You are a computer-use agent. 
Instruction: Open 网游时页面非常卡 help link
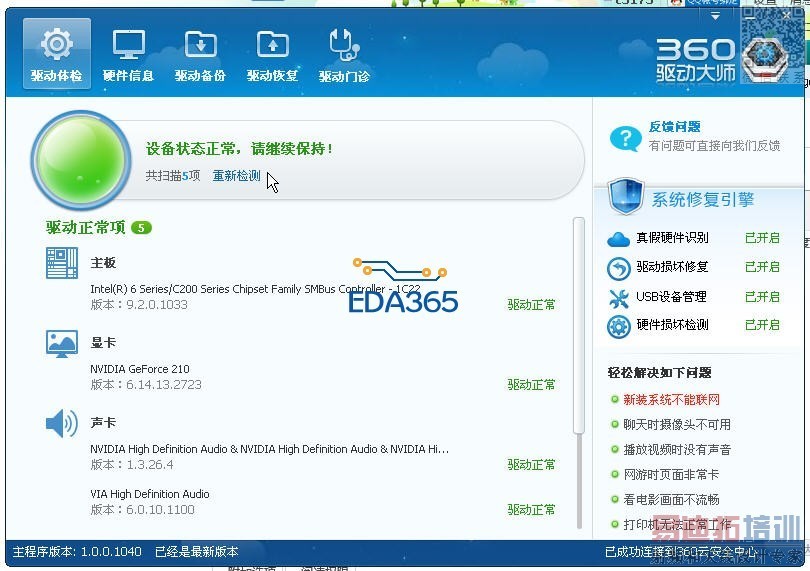pos(671,474)
